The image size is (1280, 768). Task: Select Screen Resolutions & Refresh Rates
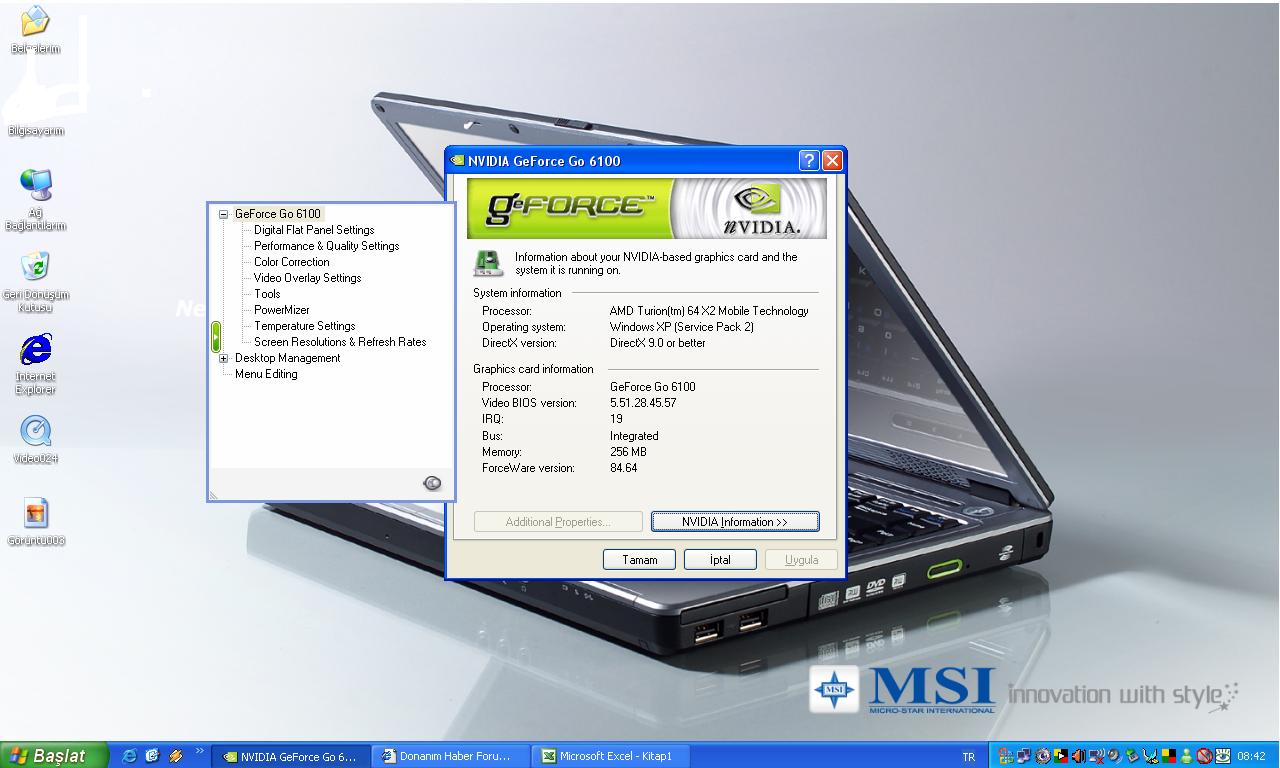point(340,342)
